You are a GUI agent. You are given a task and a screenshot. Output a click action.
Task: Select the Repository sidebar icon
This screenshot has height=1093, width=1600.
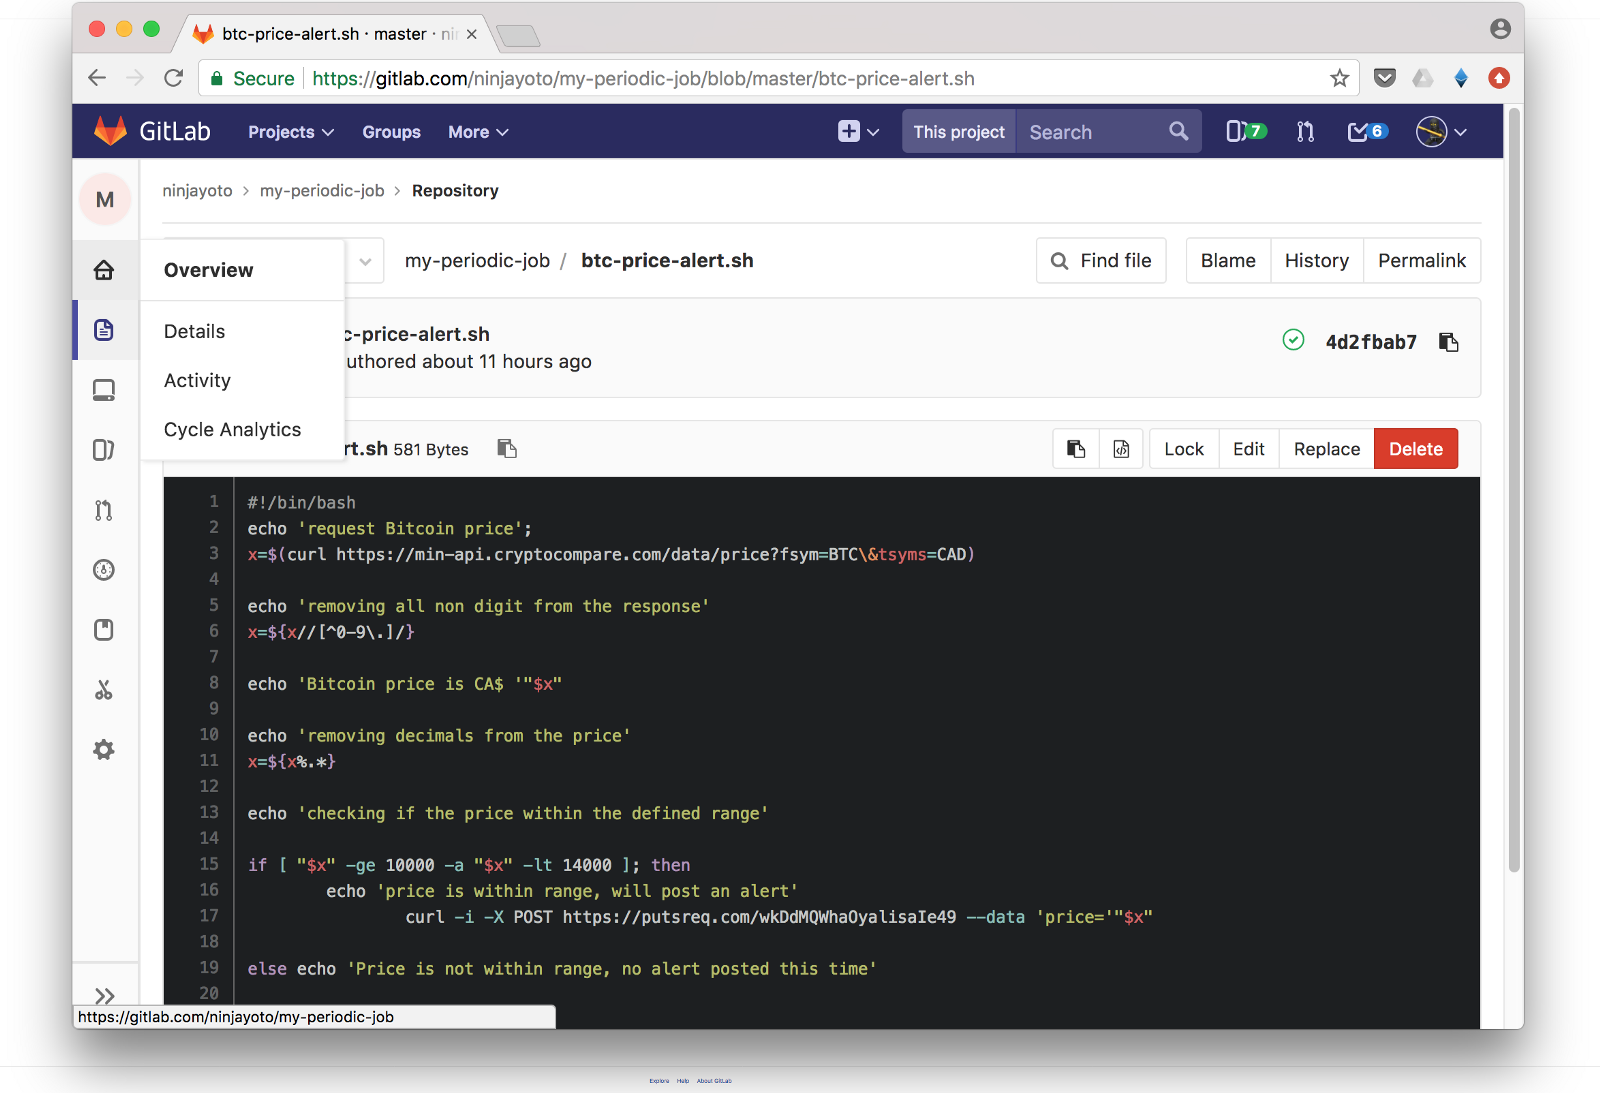[x=104, y=330]
